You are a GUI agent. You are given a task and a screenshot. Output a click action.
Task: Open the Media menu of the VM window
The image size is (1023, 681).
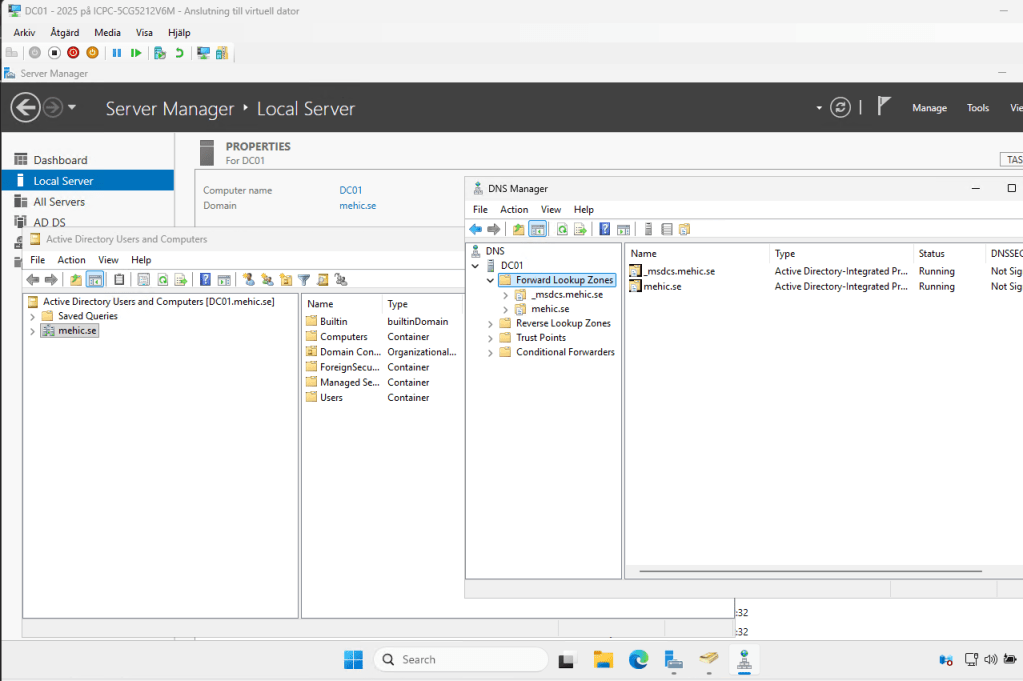107,33
